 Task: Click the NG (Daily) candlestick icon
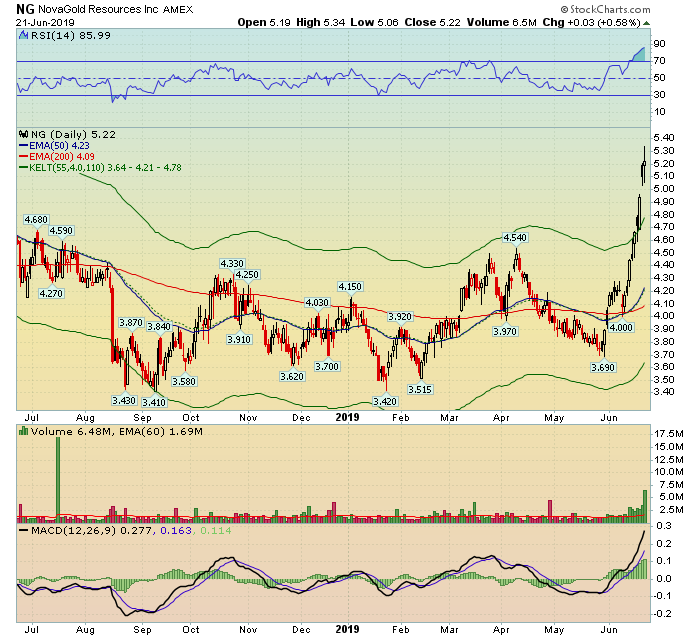[x=23, y=134]
